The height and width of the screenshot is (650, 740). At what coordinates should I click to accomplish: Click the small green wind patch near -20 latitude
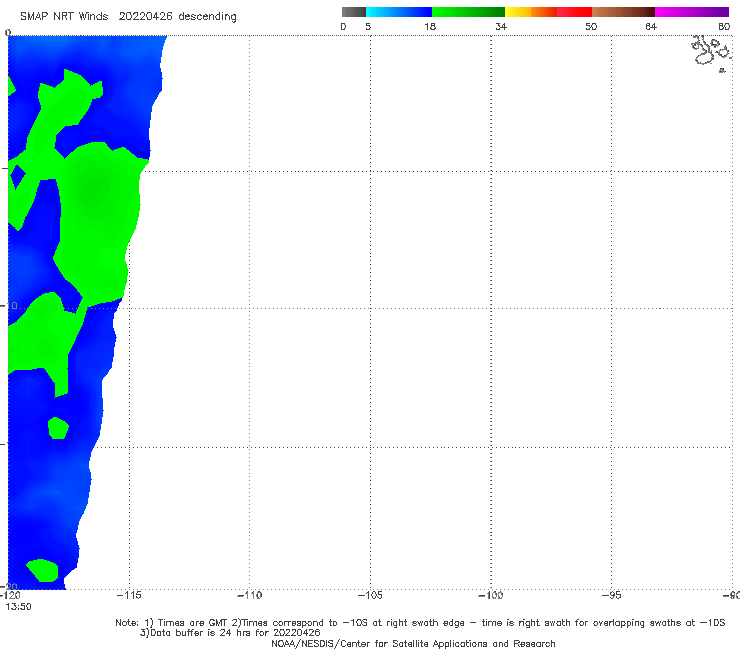pos(43,570)
